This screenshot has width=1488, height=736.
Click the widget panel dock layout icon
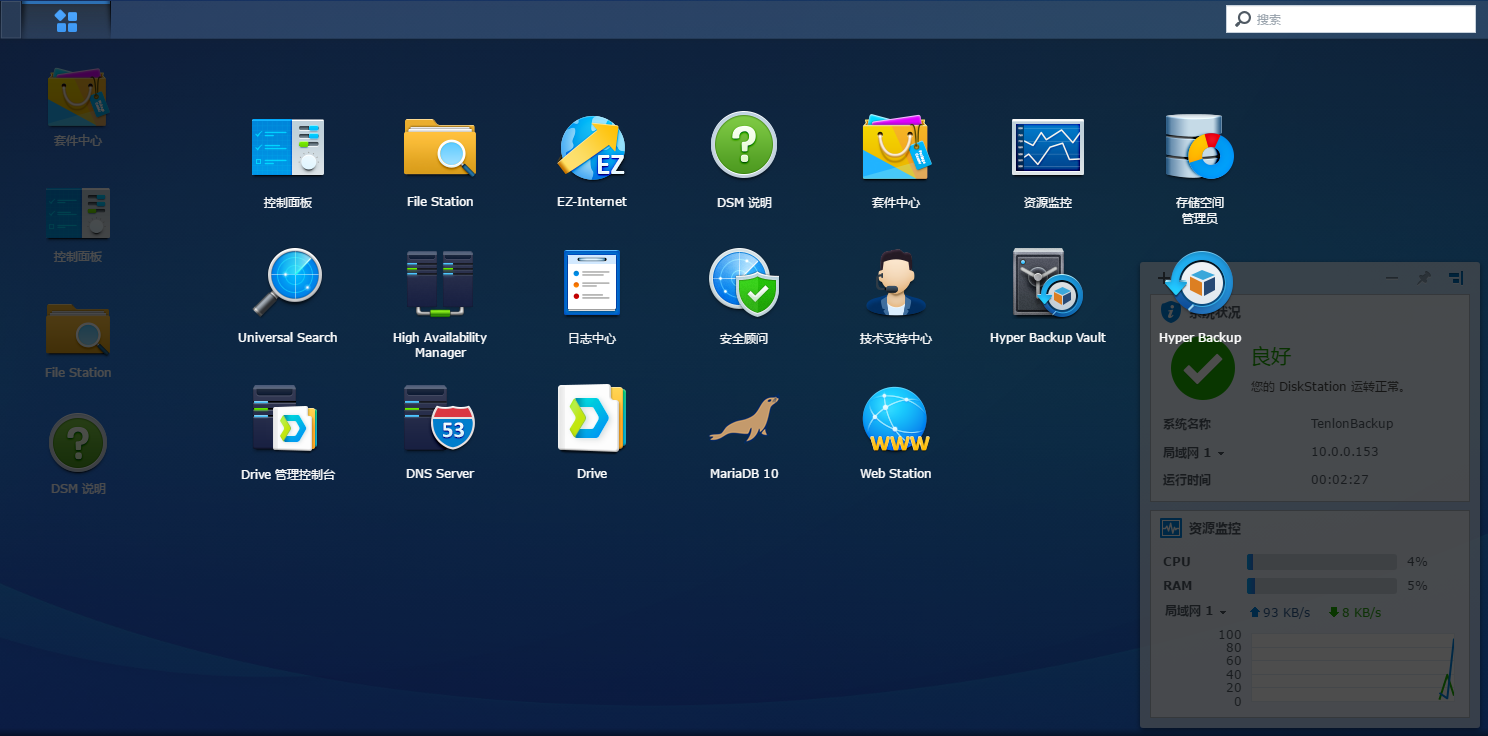(1456, 278)
